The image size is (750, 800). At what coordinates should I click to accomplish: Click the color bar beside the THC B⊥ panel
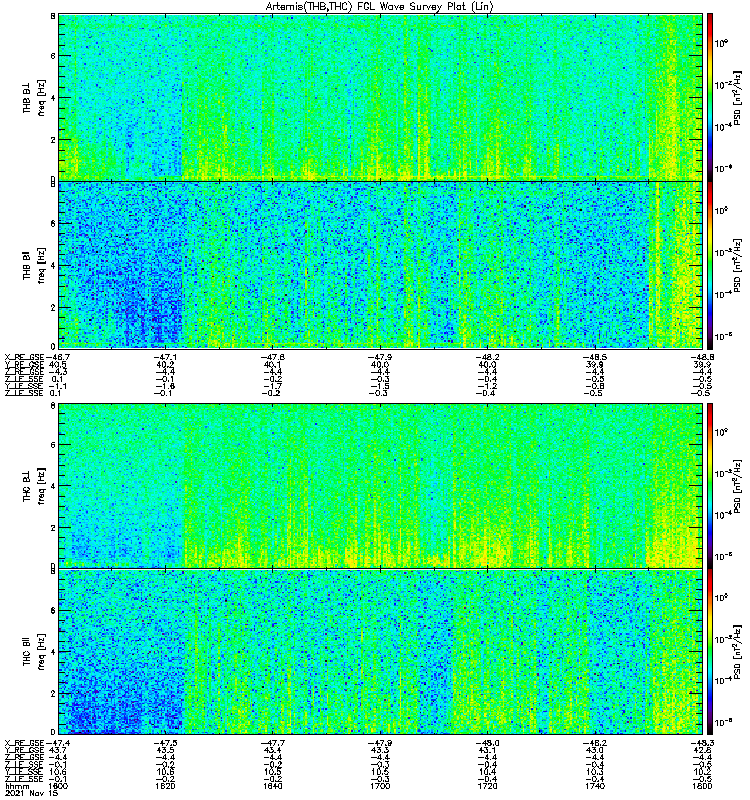pyautogui.click(x=710, y=486)
